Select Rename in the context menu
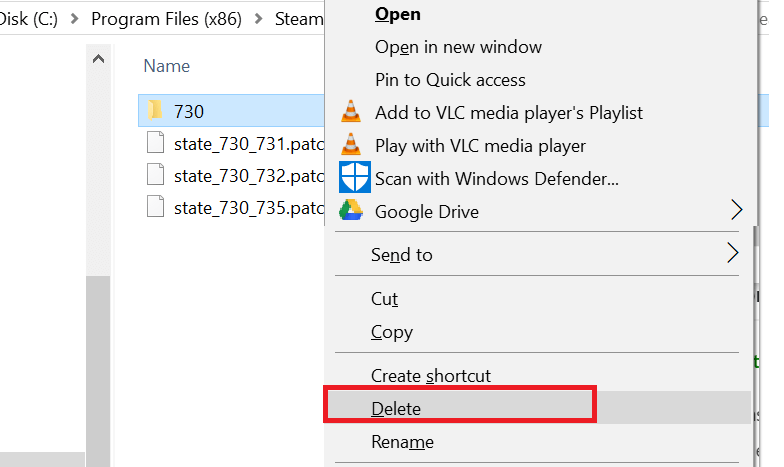Image resolution: width=784 pixels, height=467 pixels. tap(402, 442)
